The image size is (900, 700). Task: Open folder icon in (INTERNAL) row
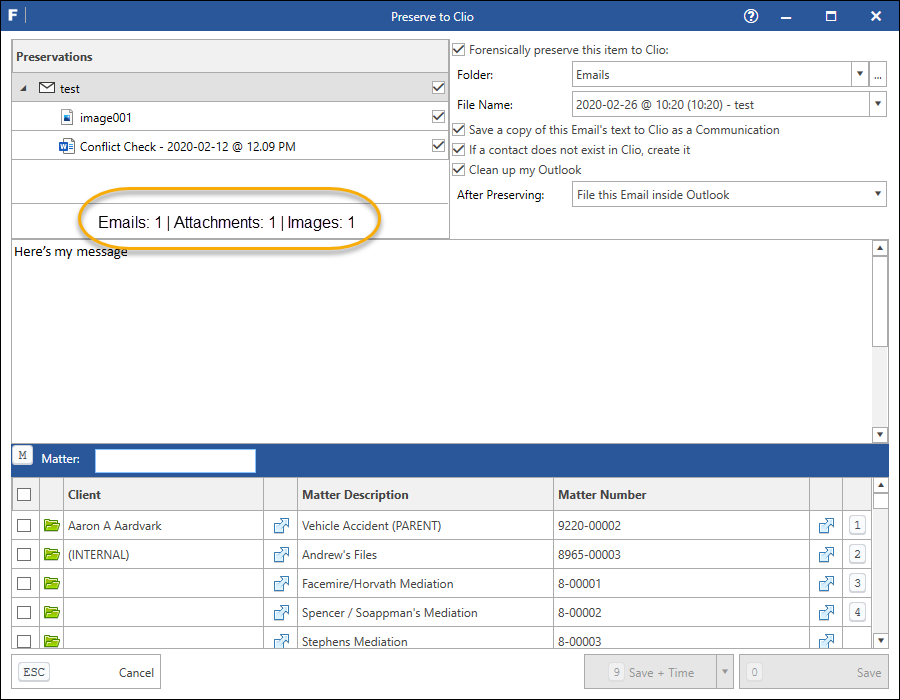click(x=52, y=554)
